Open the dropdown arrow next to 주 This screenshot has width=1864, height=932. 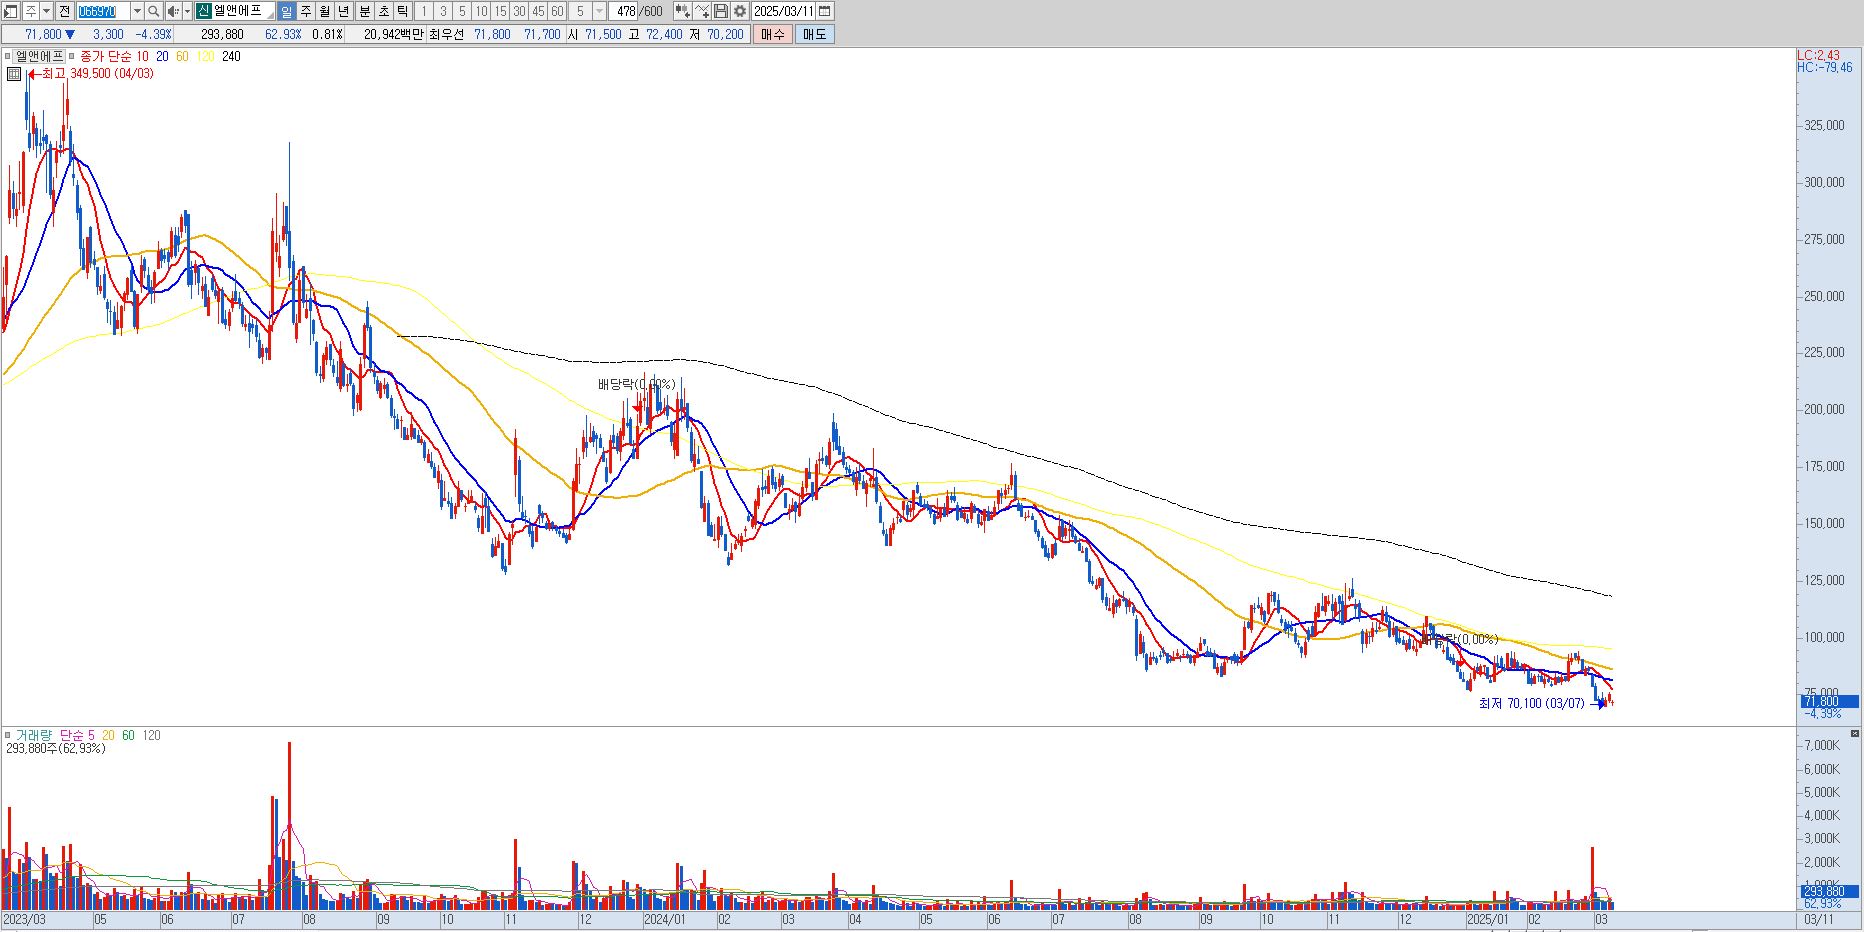tap(46, 11)
